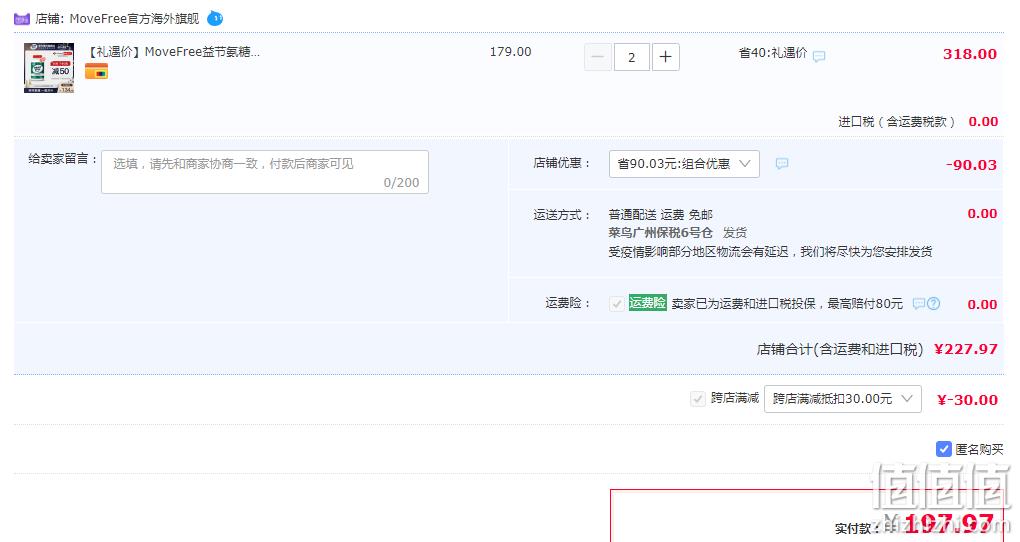The image size is (1020, 542).
Task: Open seller chat via blue Wangwang icon
Action: (x=215, y=19)
